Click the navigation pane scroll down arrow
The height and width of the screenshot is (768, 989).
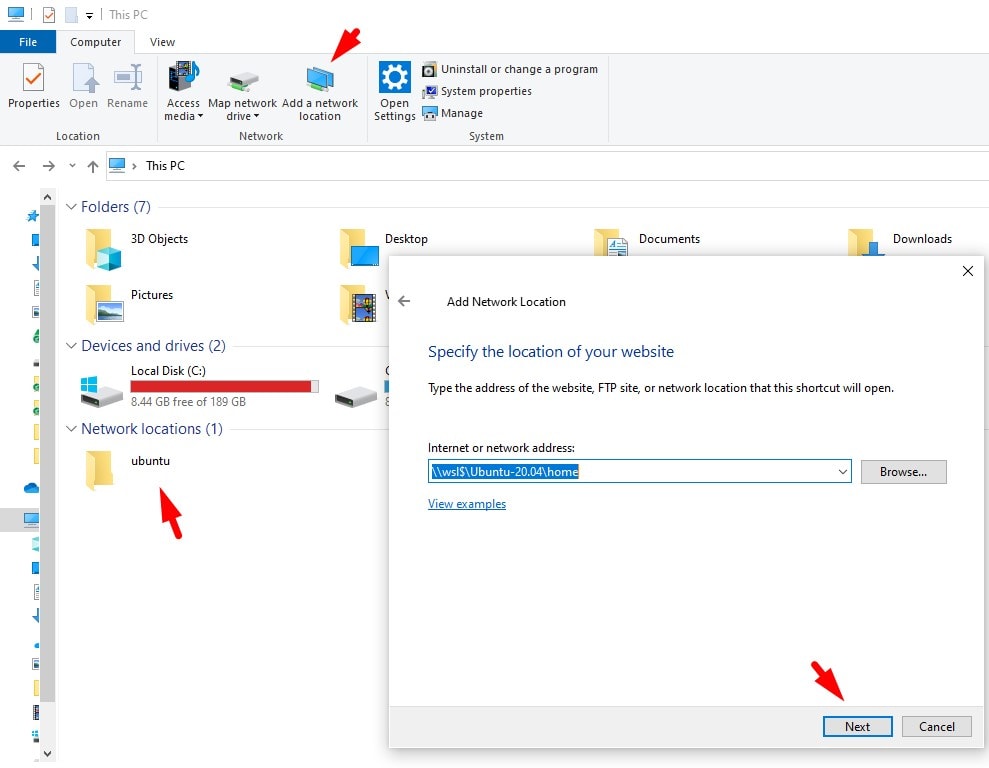[x=47, y=753]
